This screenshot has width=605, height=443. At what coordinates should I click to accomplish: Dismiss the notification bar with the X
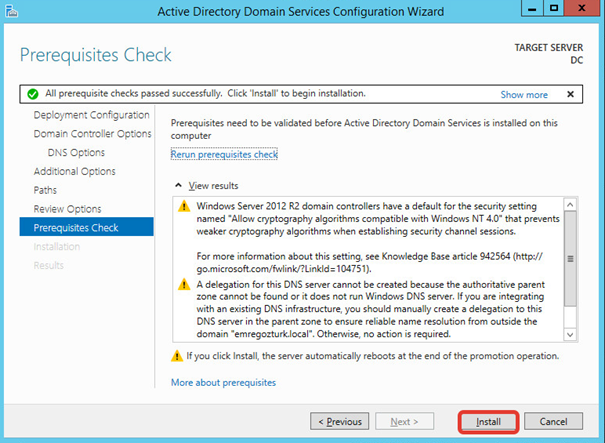tap(570, 94)
